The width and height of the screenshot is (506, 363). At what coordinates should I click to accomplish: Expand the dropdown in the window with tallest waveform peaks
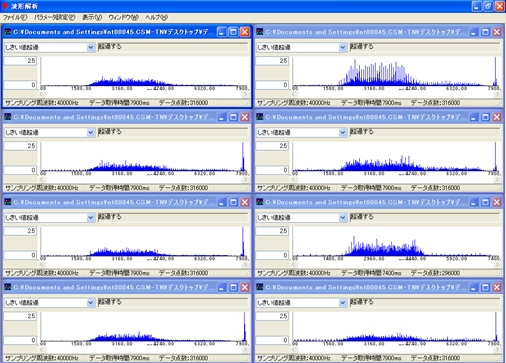point(342,47)
